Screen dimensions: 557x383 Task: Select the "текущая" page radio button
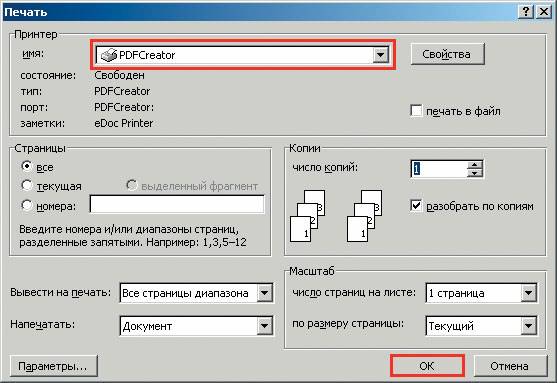coord(27,185)
